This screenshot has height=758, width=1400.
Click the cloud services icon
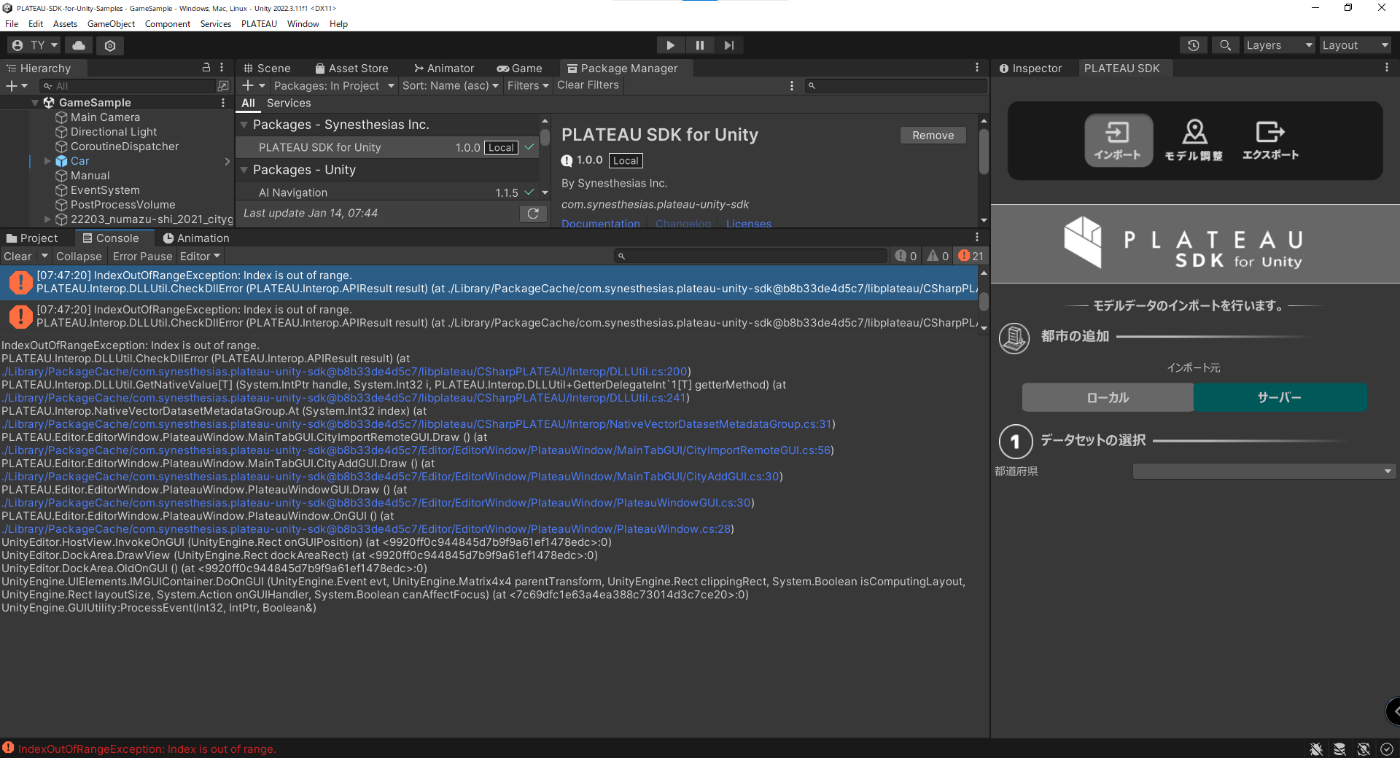click(x=78, y=45)
